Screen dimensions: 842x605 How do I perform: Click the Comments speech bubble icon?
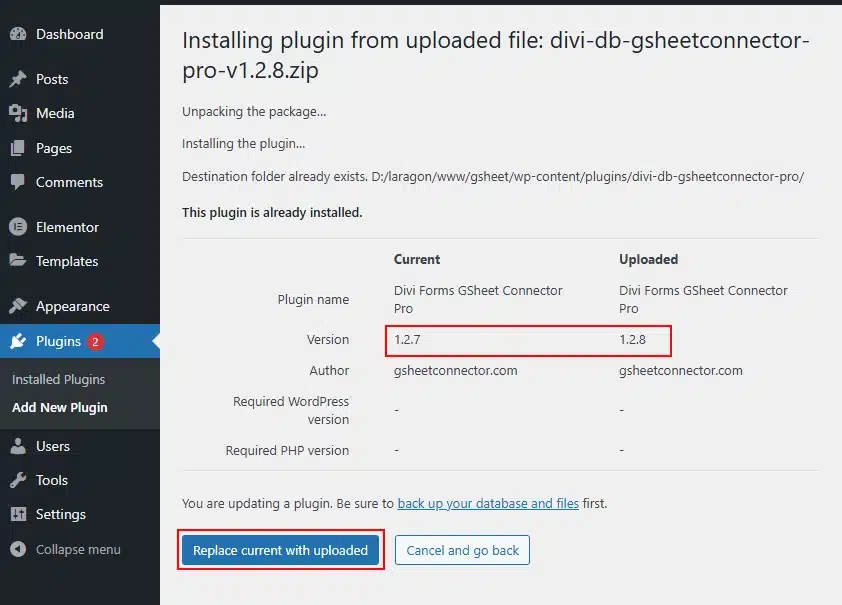pyautogui.click(x=18, y=182)
